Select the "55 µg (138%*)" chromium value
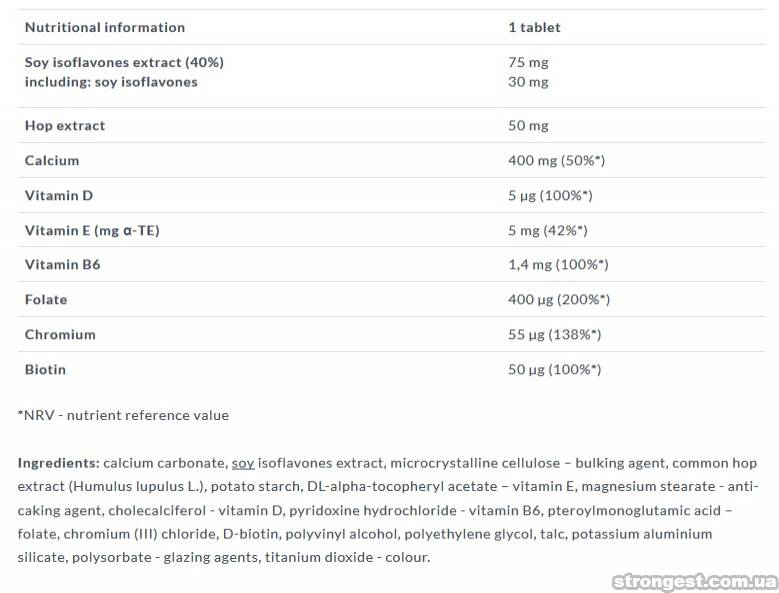 554,334
